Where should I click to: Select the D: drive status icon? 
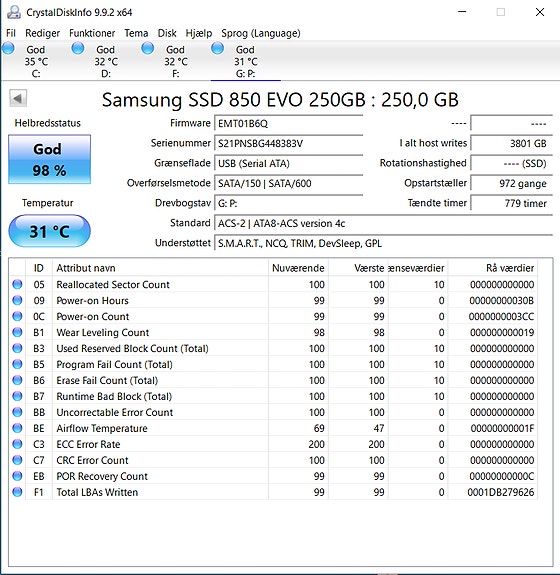point(78,48)
